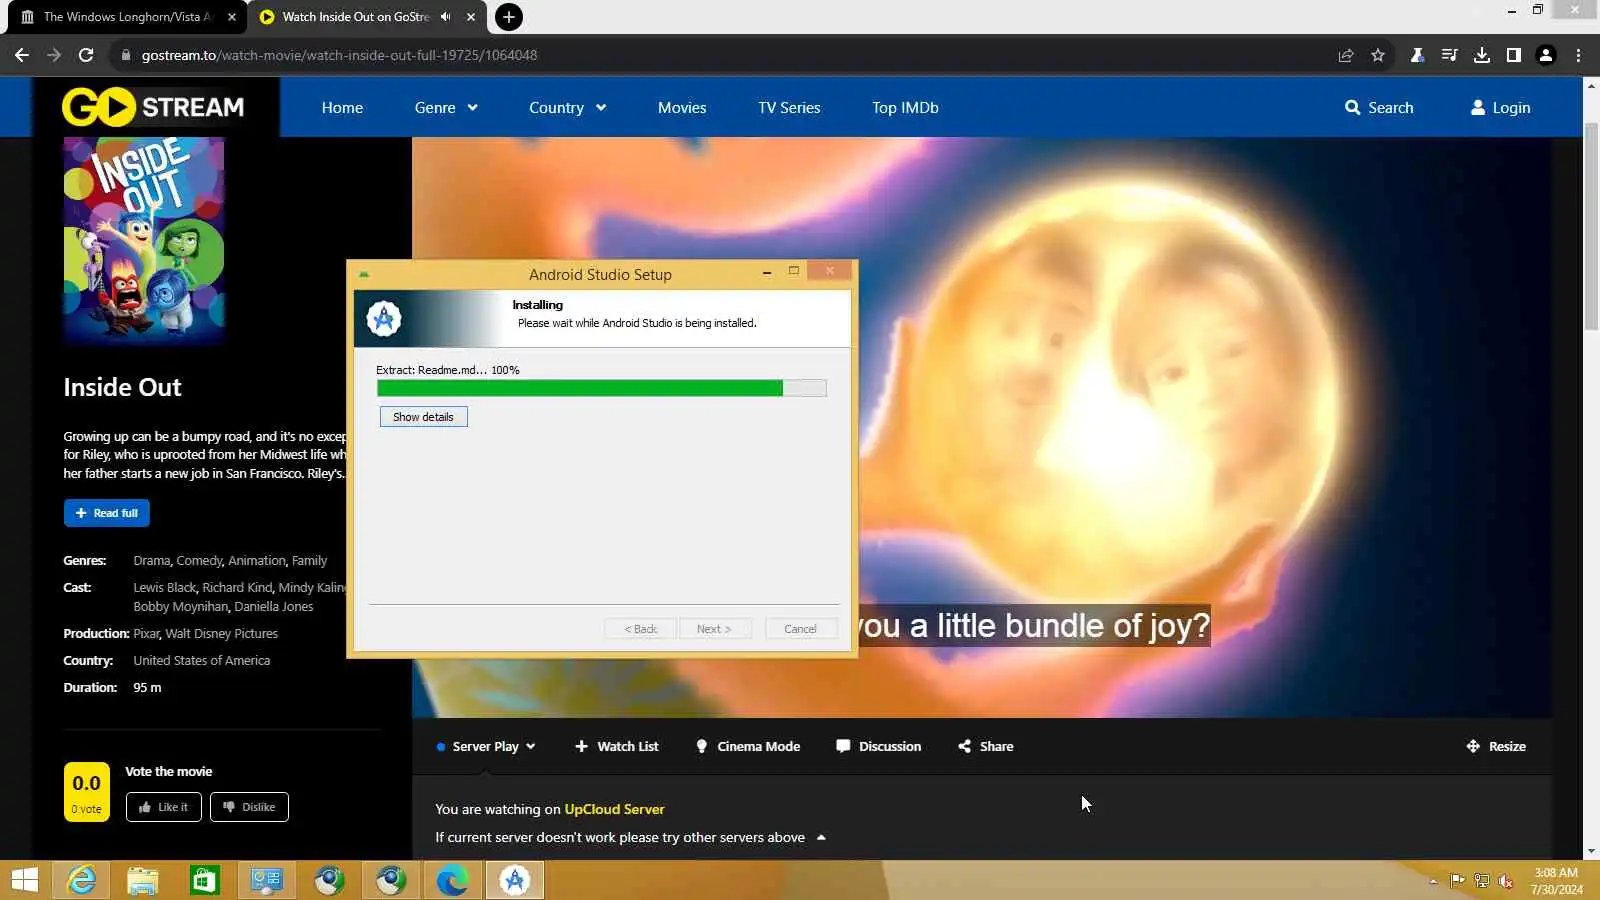Open the Pixar production link
1600x900 pixels.
pos(146,634)
